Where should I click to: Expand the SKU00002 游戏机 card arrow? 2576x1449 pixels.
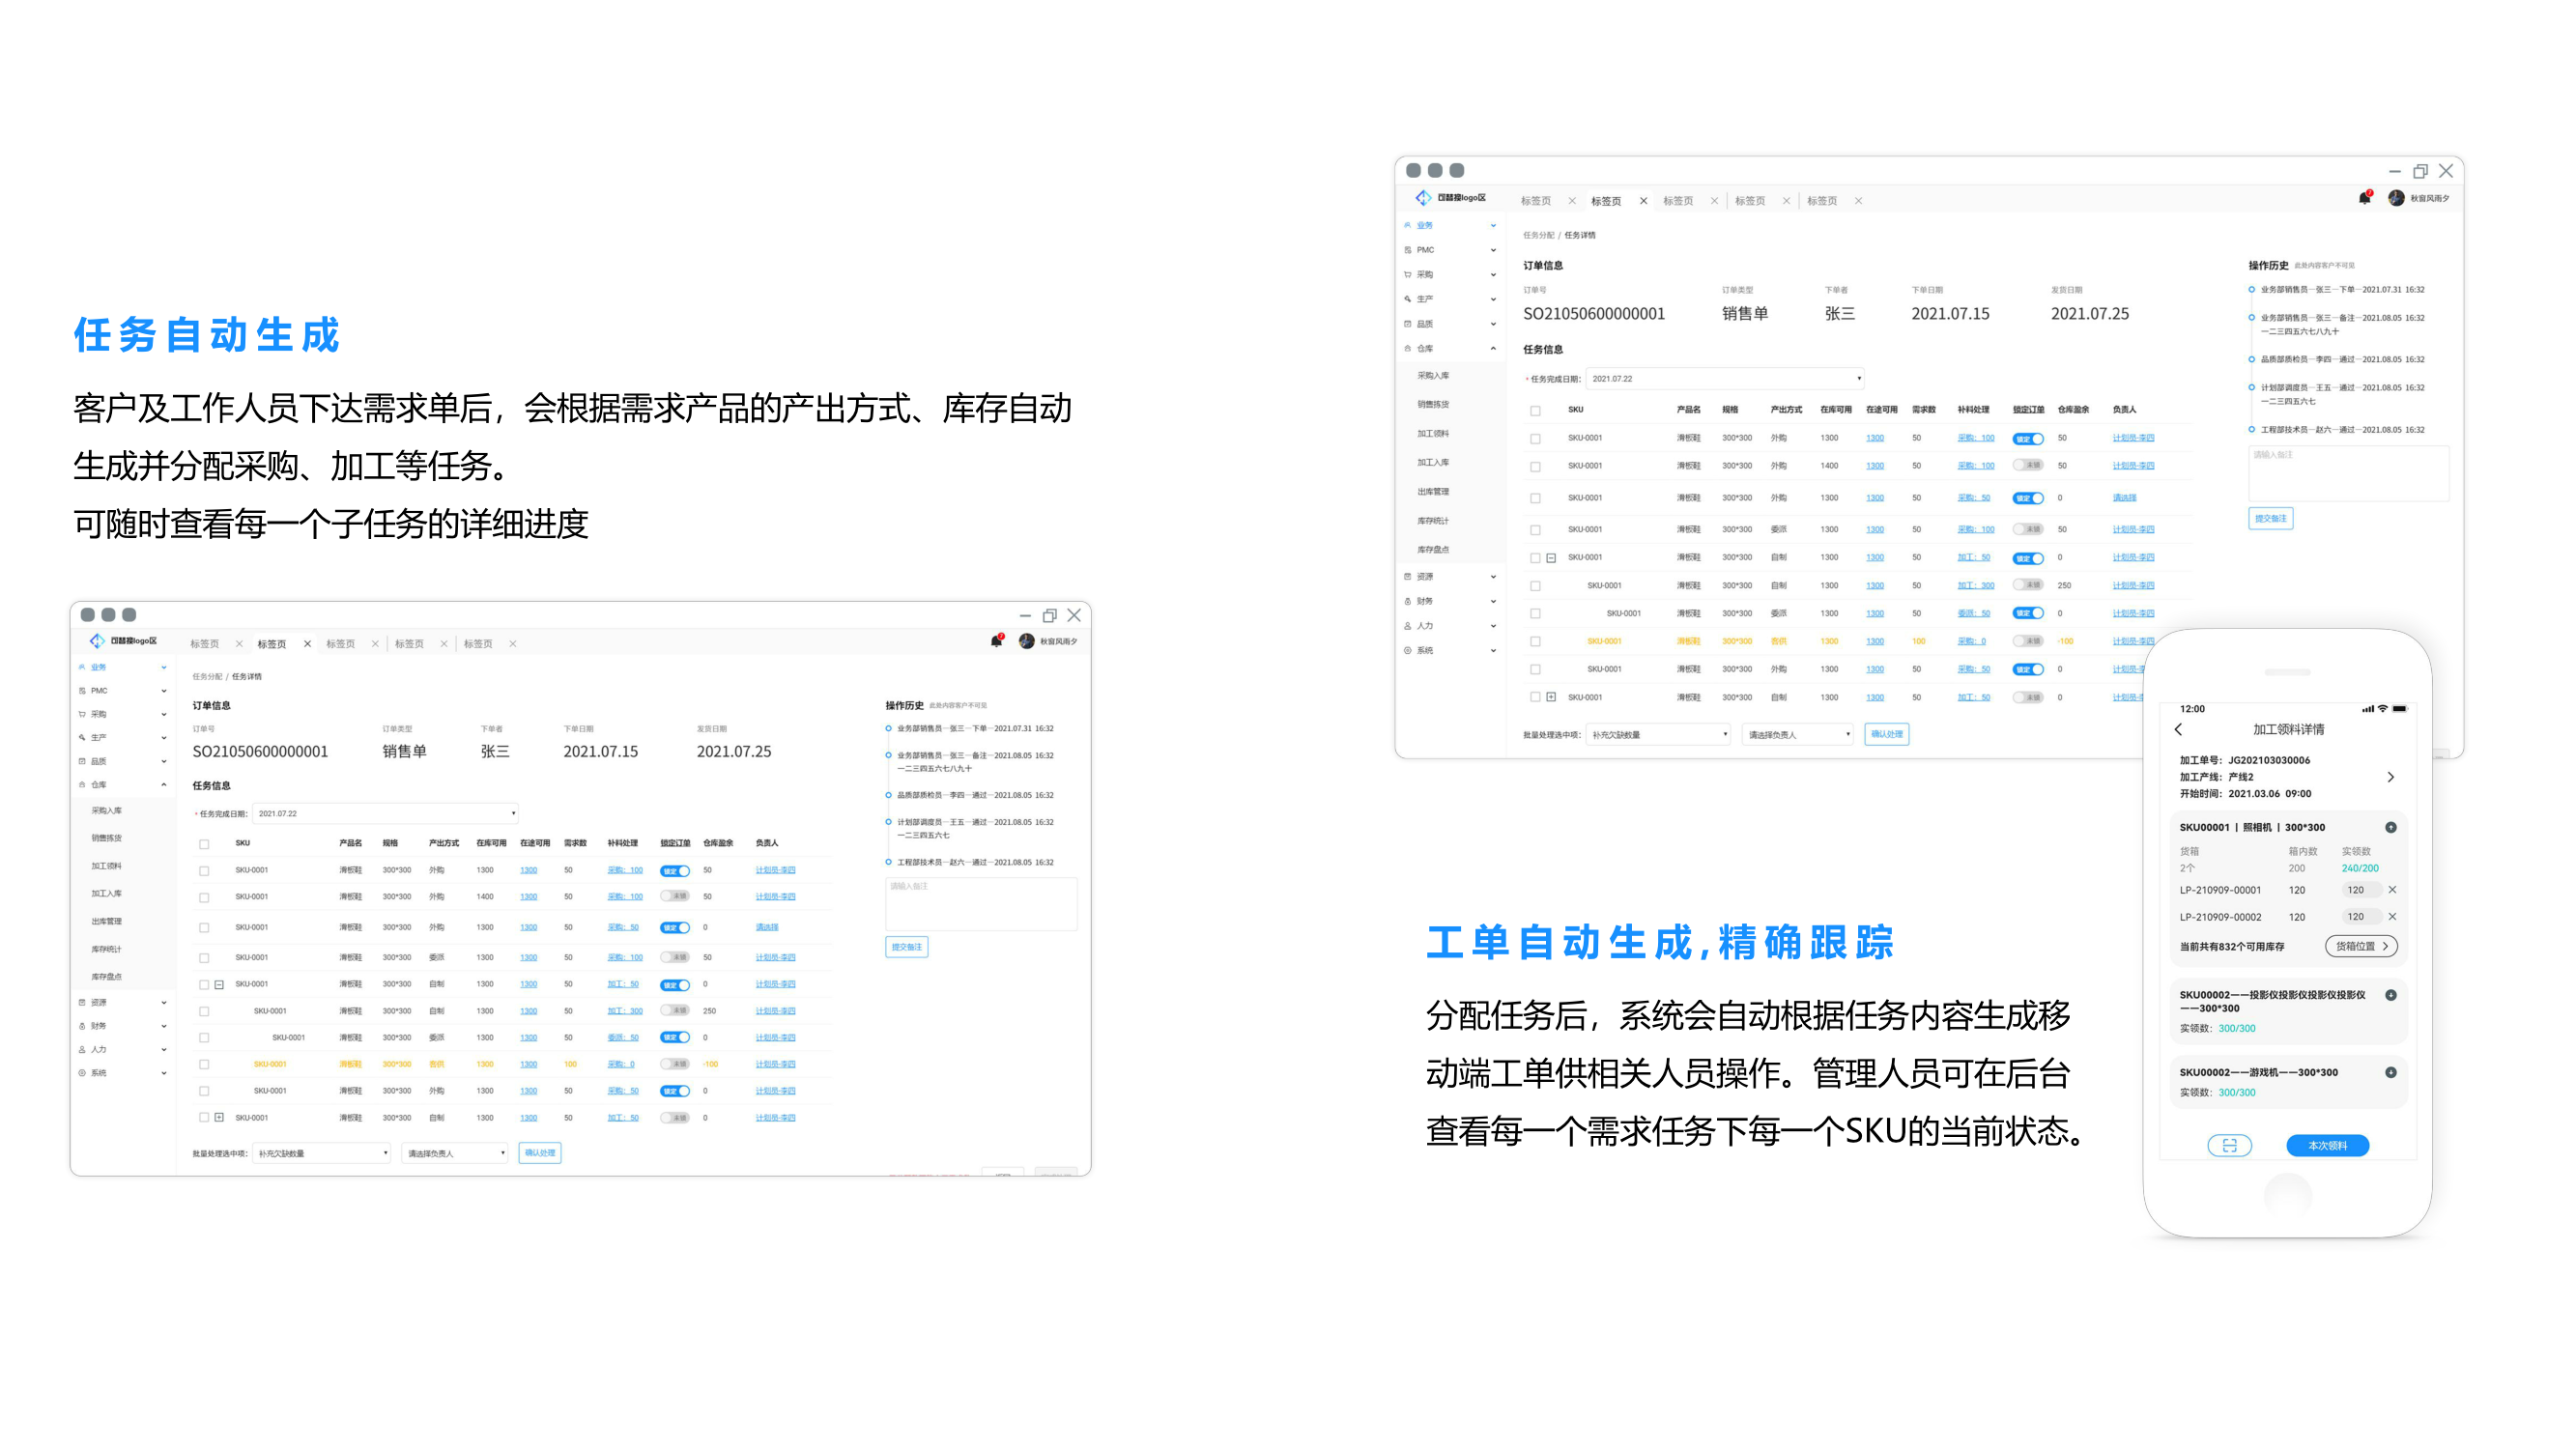click(2390, 1072)
